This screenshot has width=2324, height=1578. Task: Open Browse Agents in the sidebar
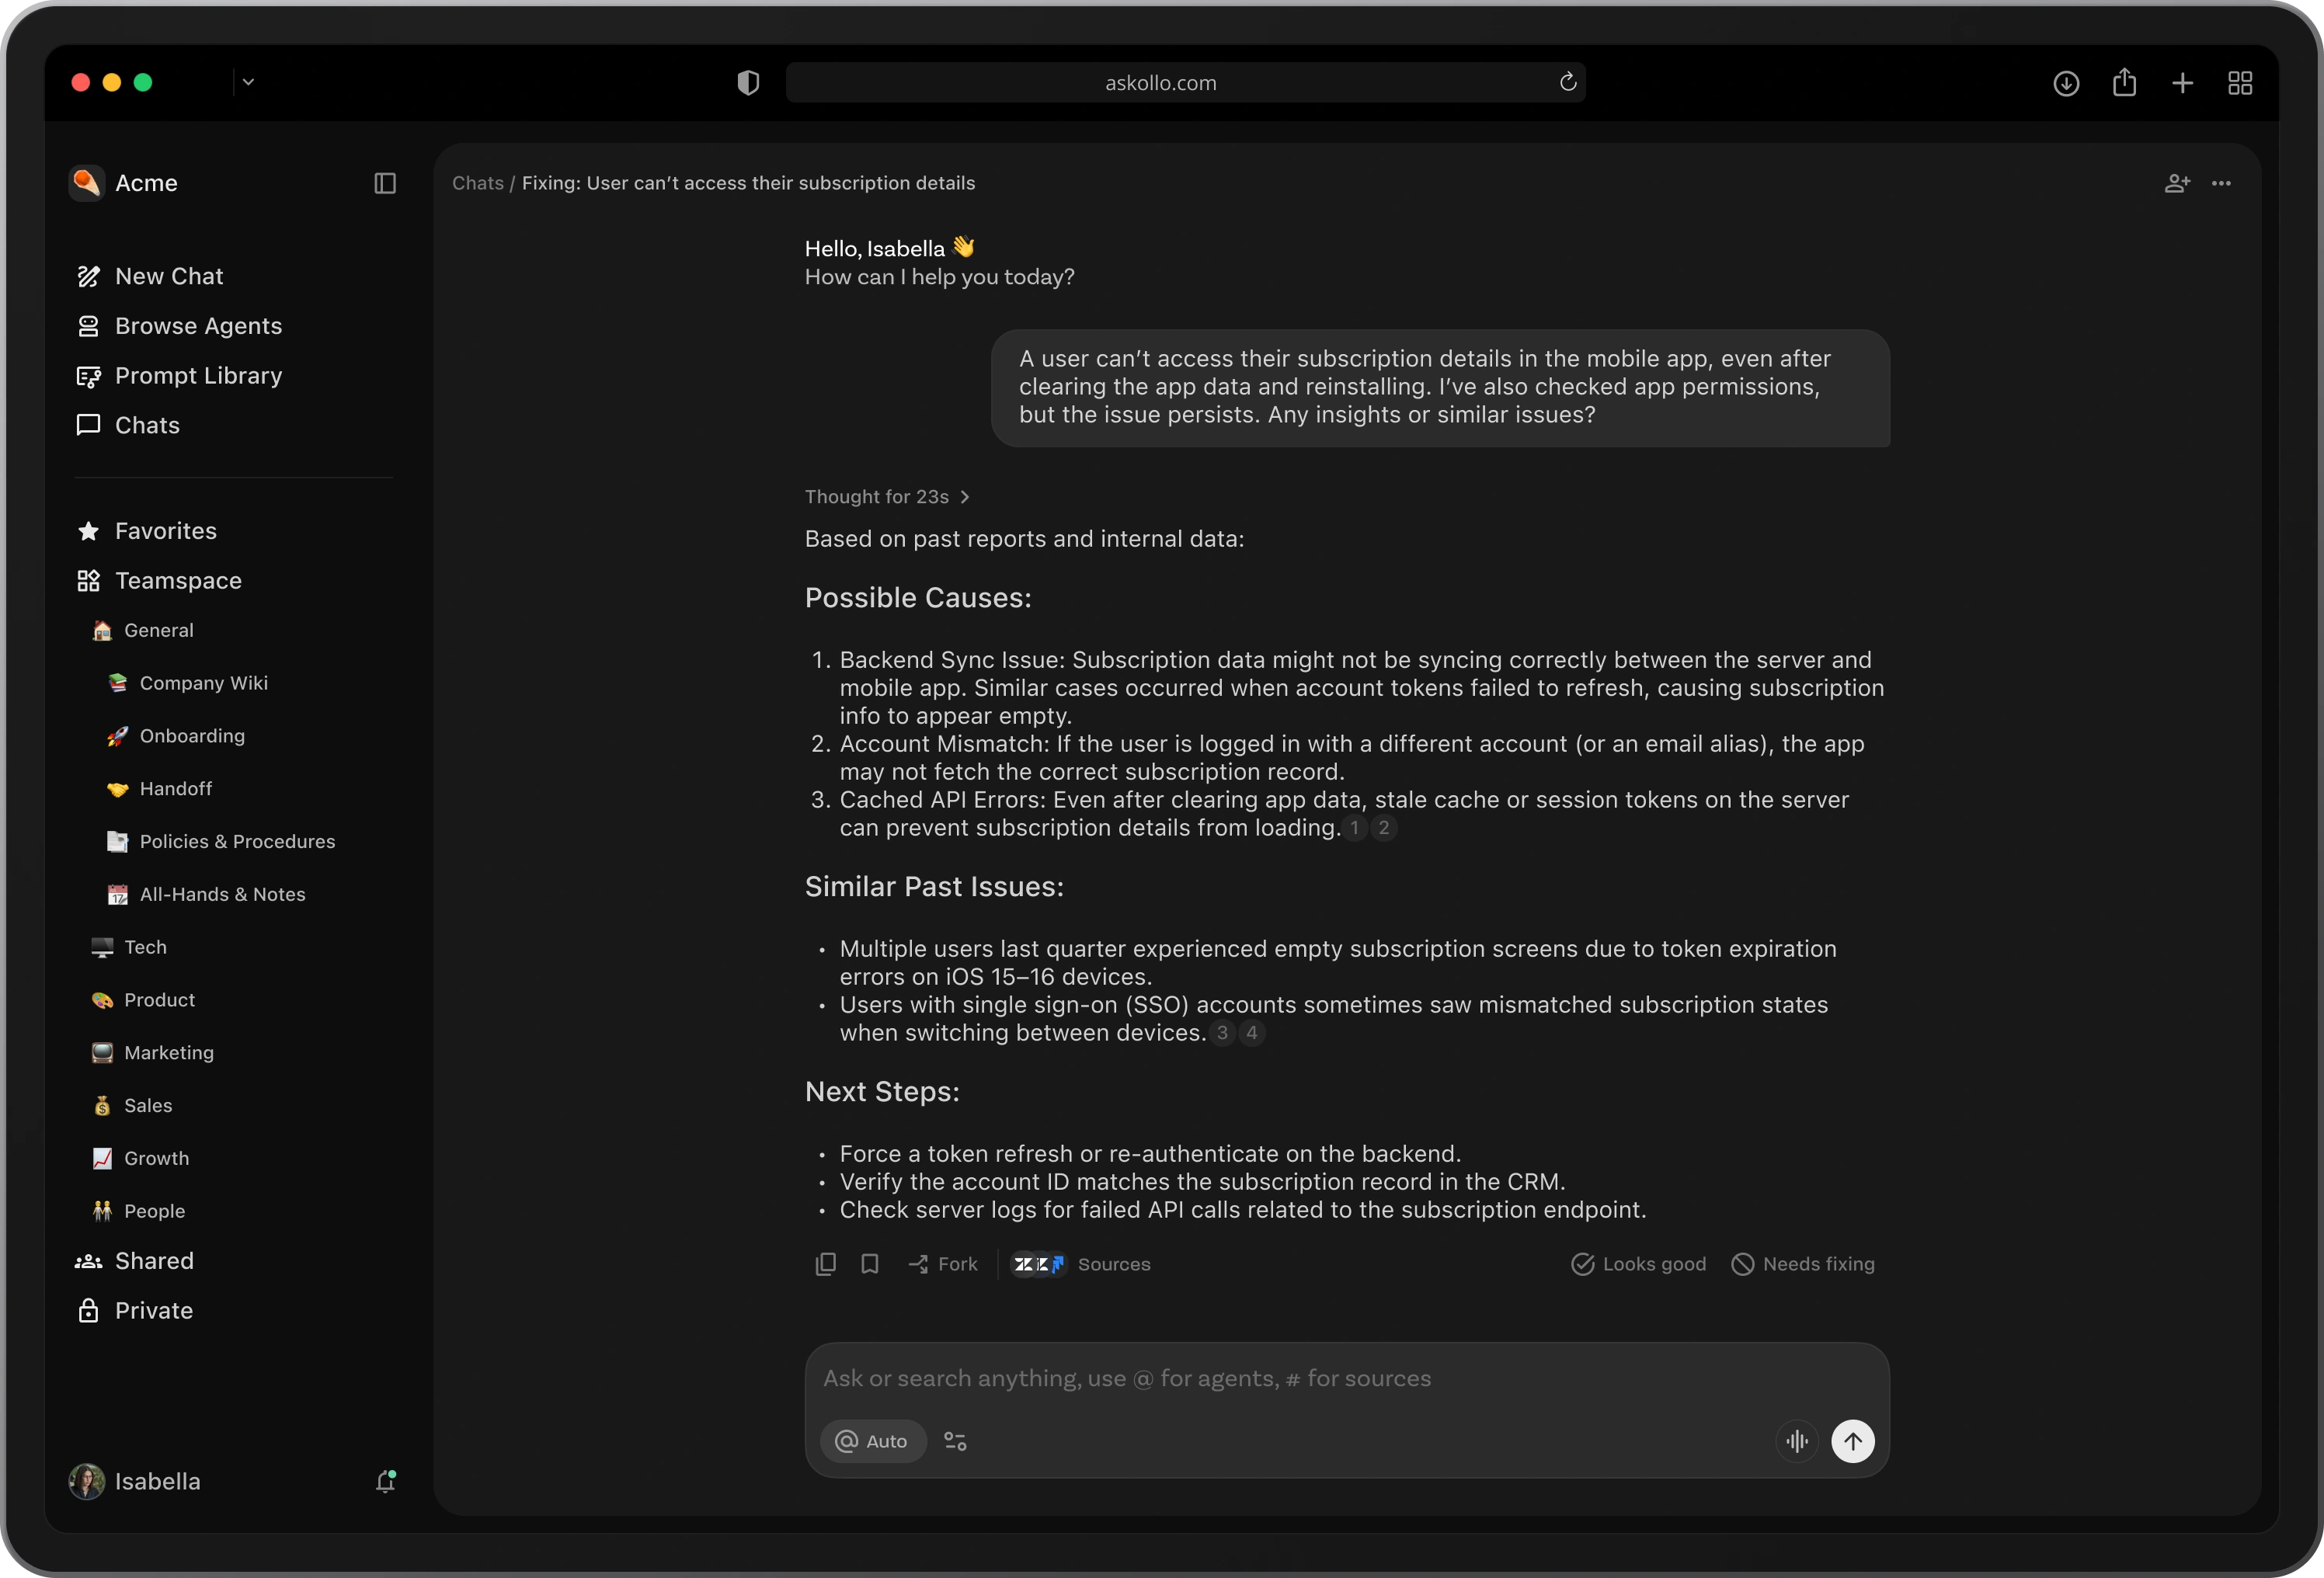coord(198,326)
